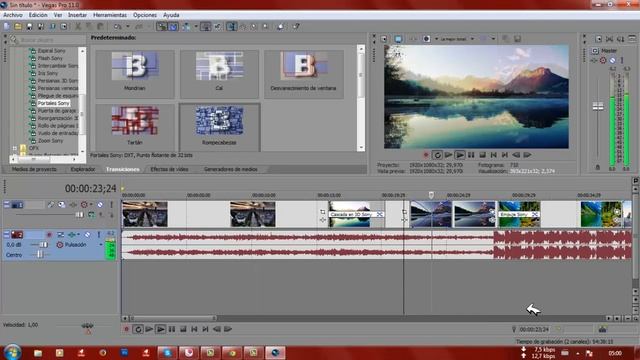Adjust the Master bus volume fader
Viewport: 640px width, 360px height.
coord(598,107)
